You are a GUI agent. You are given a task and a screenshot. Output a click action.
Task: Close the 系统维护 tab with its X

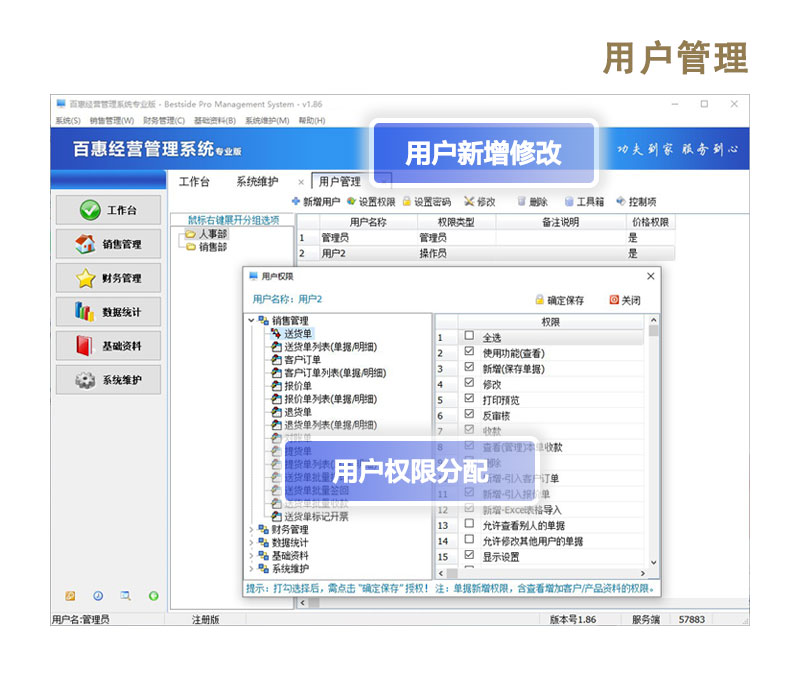[301, 182]
